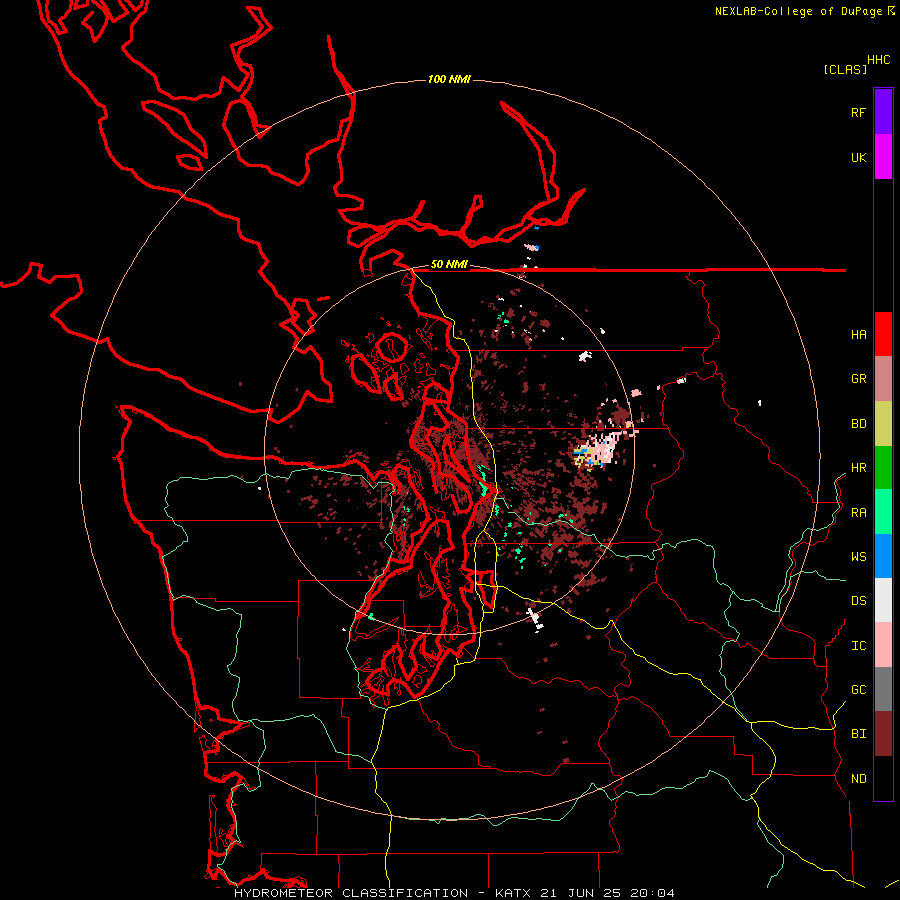Click the WS legend label
The height and width of the screenshot is (900, 900).
point(858,557)
